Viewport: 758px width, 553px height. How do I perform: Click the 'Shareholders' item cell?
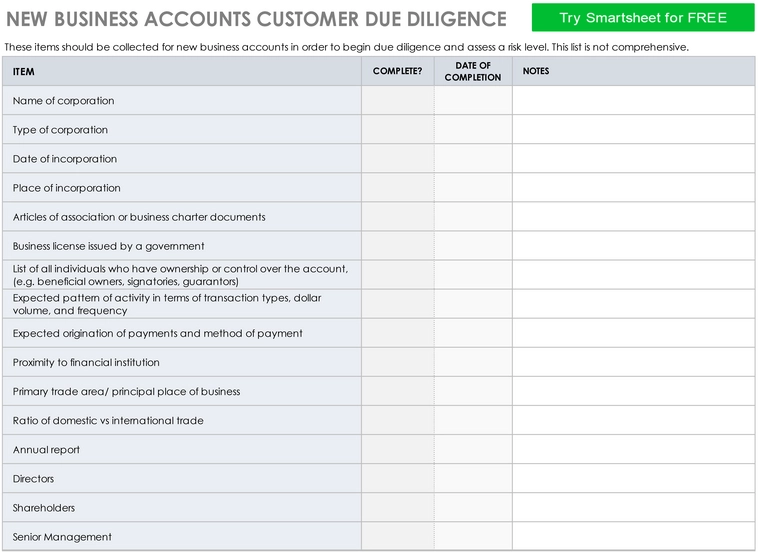182,508
